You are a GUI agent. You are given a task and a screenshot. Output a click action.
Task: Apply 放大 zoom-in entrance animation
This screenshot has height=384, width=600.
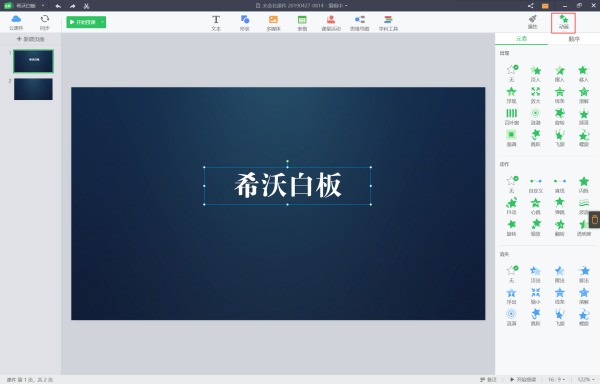535,95
